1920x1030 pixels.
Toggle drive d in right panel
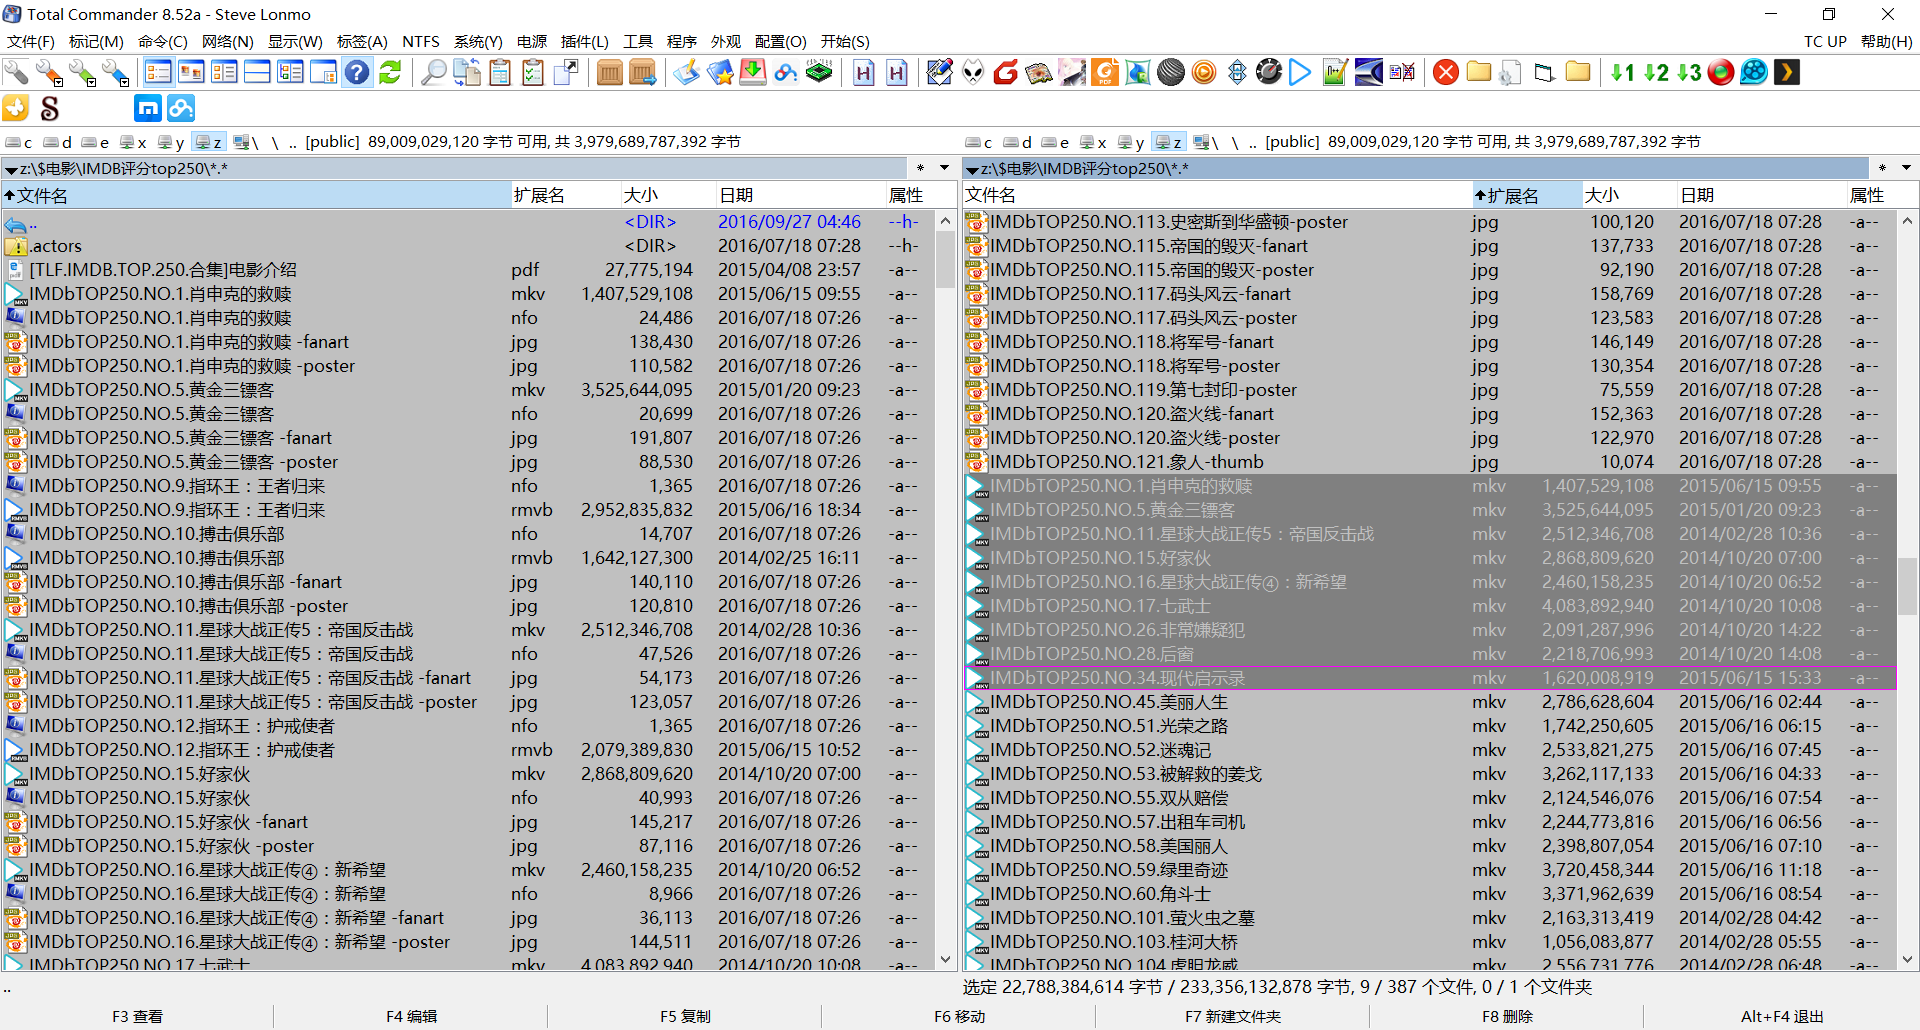click(x=1018, y=142)
